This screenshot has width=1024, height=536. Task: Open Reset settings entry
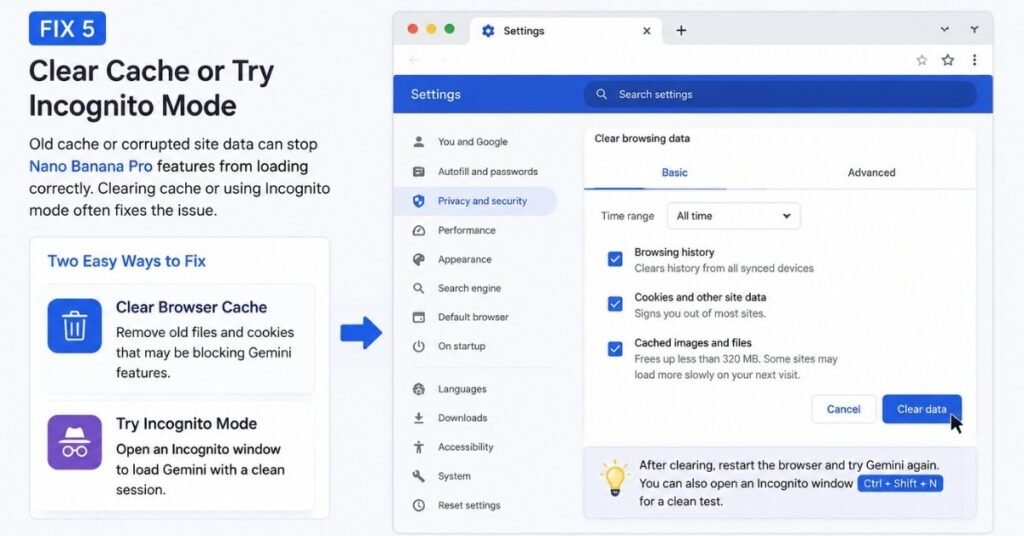pos(475,505)
